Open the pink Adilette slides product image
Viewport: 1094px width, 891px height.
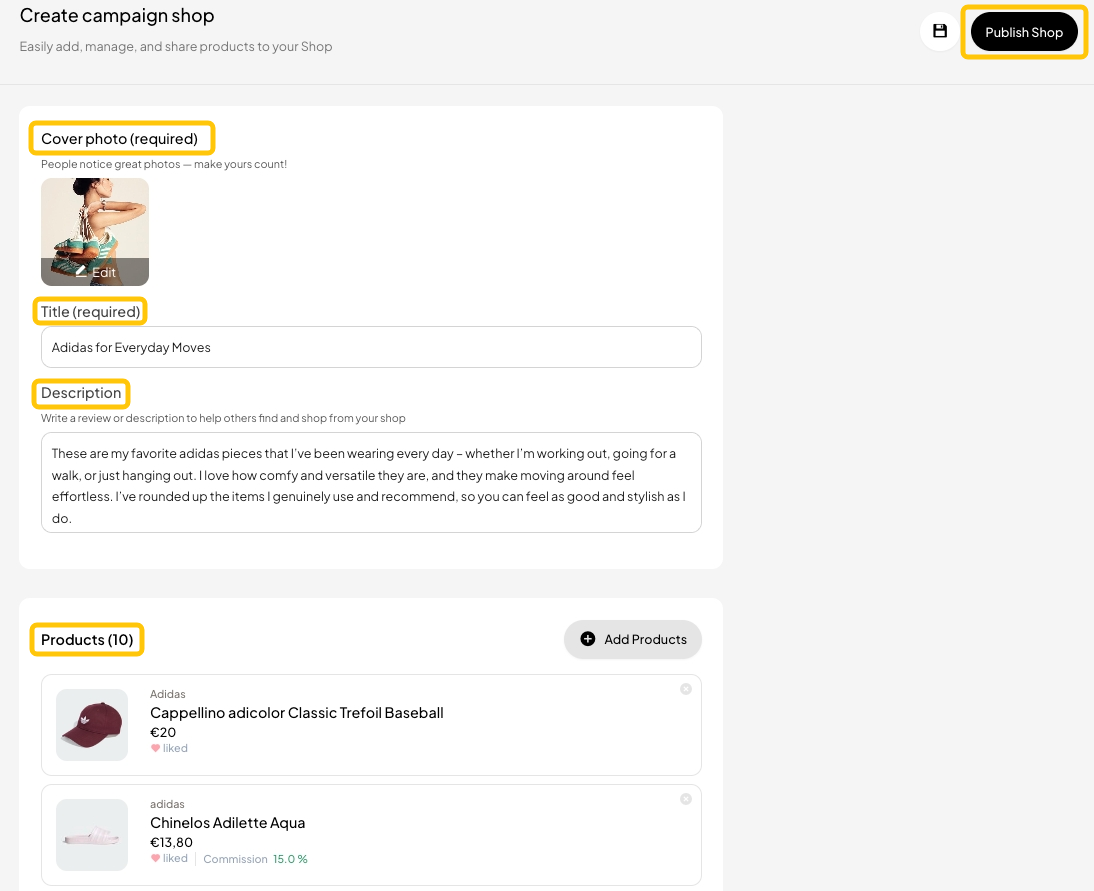point(92,835)
